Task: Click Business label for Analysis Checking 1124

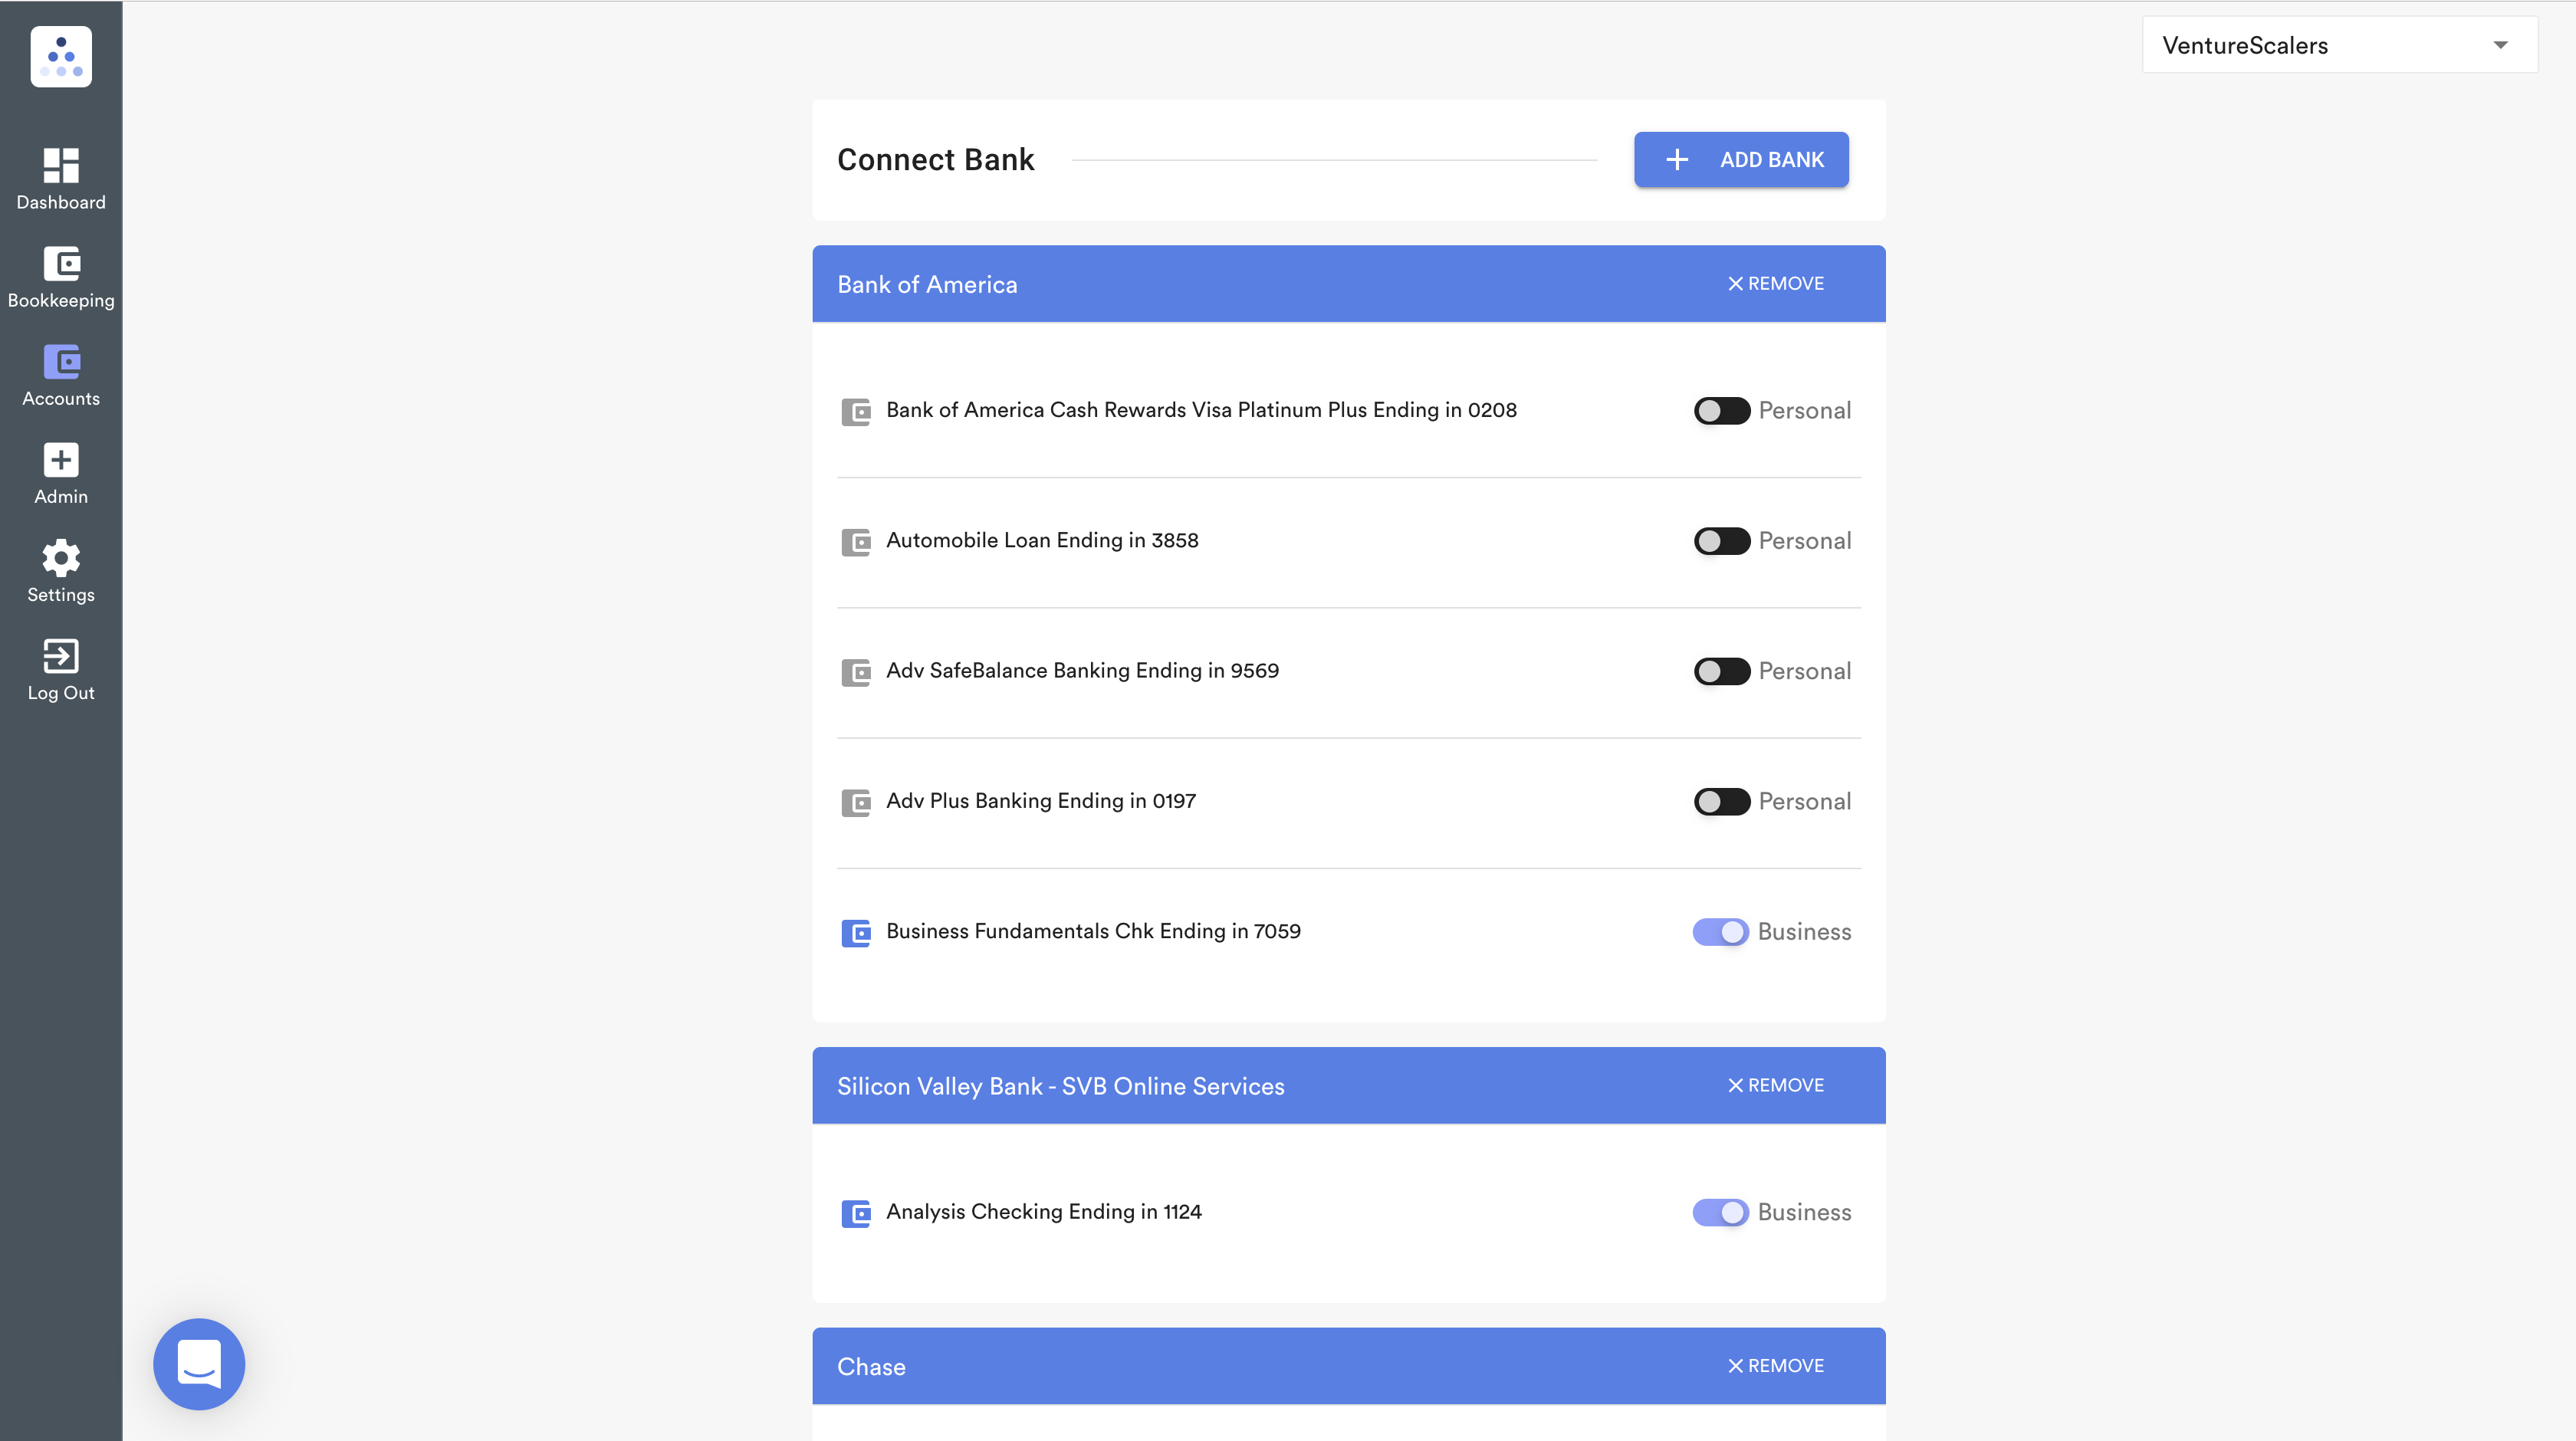Action: (1804, 1213)
